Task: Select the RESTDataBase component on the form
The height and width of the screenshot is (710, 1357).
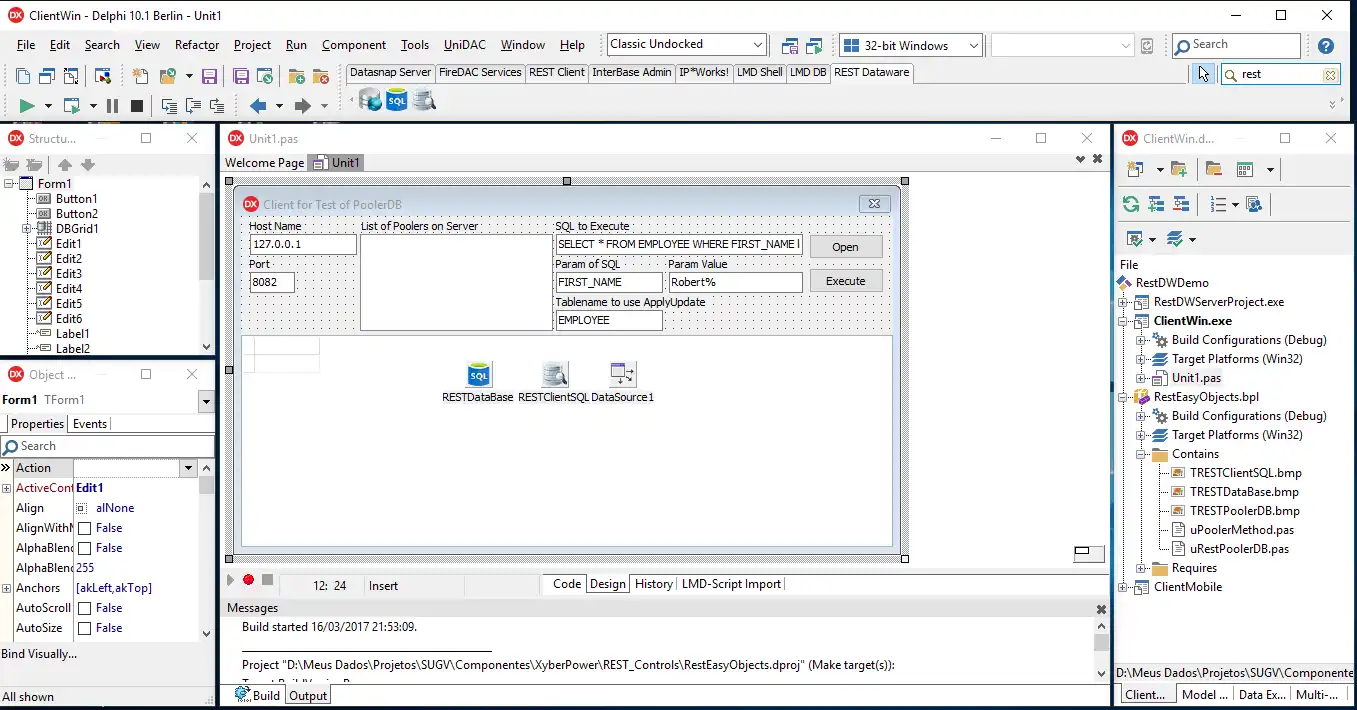Action: point(479,374)
